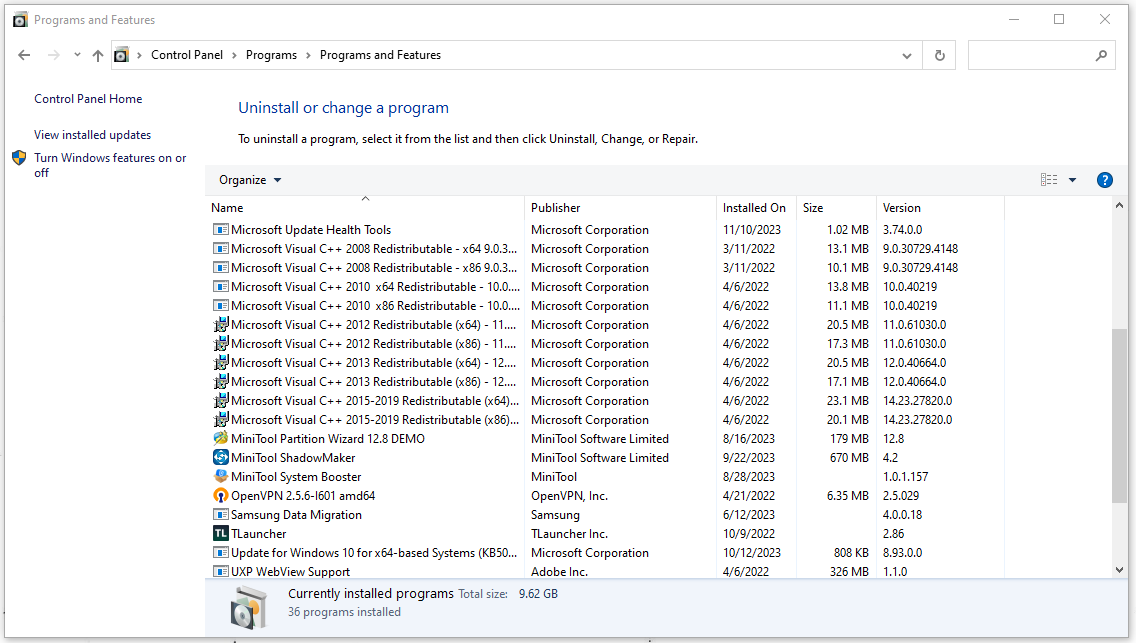1136x643 pixels.
Task: Expand chevron after Programs breadcrumb
Action: coord(308,56)
